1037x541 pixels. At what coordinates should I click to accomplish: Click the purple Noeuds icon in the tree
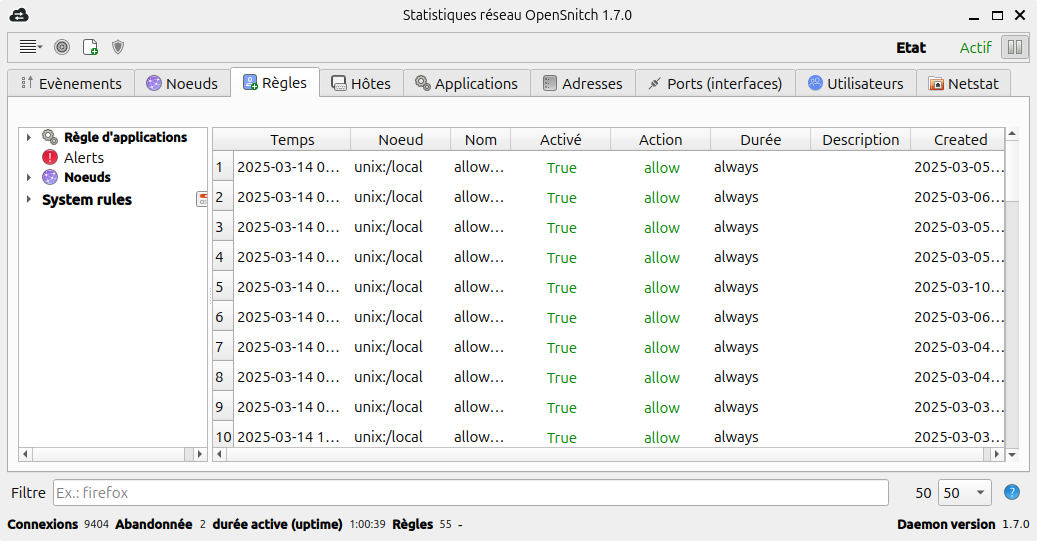click(x=50, y=177)
